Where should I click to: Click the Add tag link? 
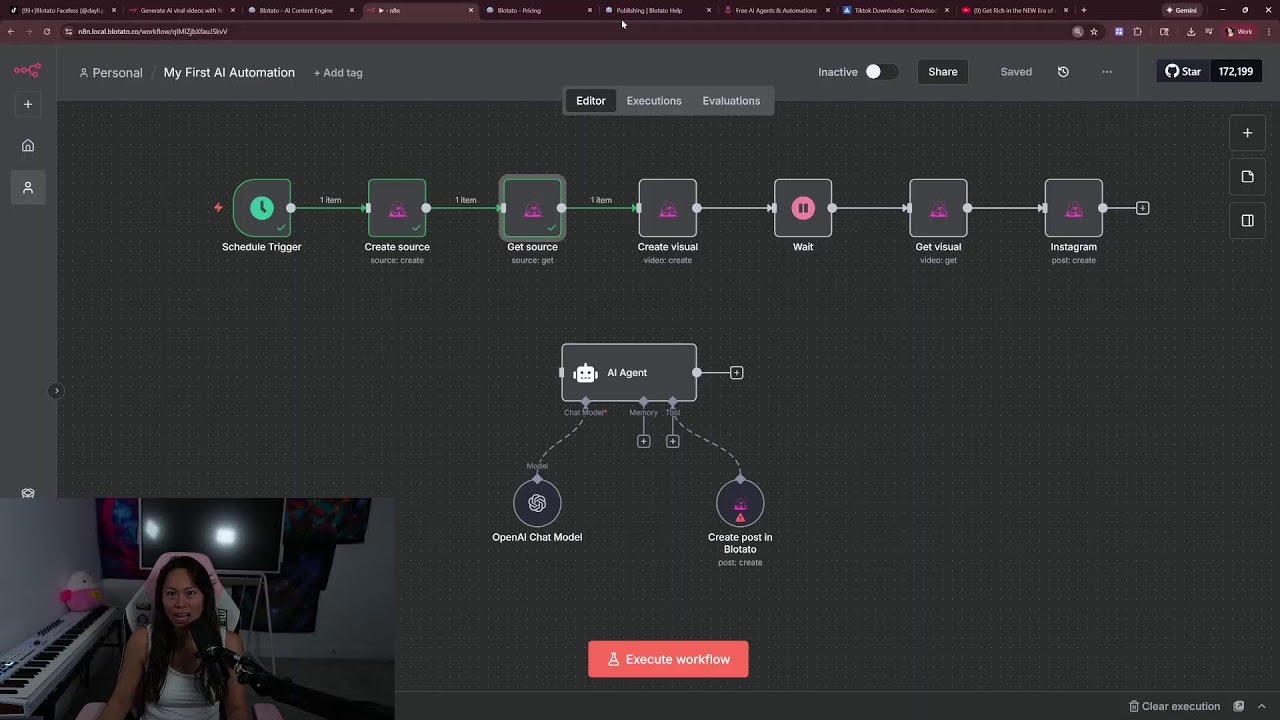point(338,73)
